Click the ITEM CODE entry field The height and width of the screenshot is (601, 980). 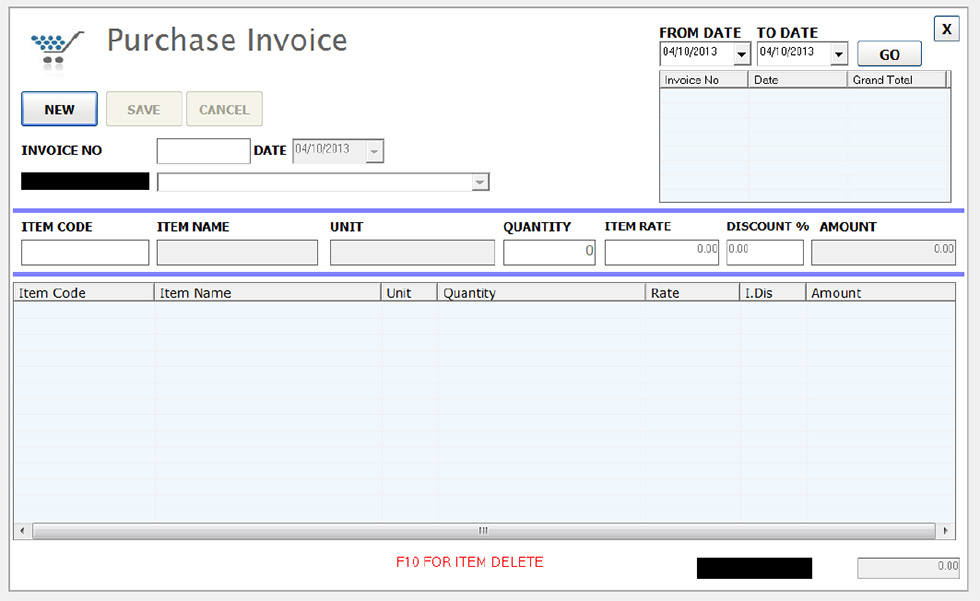[84, 252]
